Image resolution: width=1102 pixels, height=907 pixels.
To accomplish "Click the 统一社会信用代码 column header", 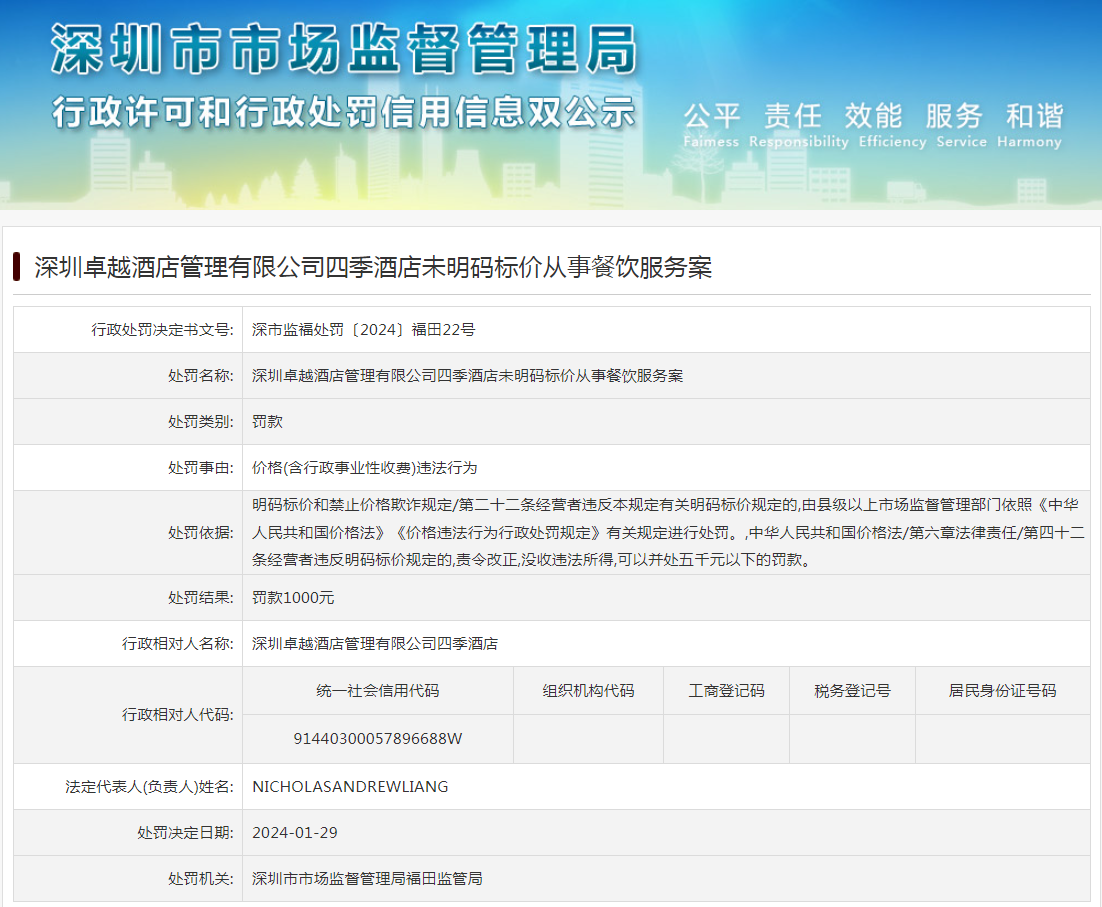I will click(377, 690).
